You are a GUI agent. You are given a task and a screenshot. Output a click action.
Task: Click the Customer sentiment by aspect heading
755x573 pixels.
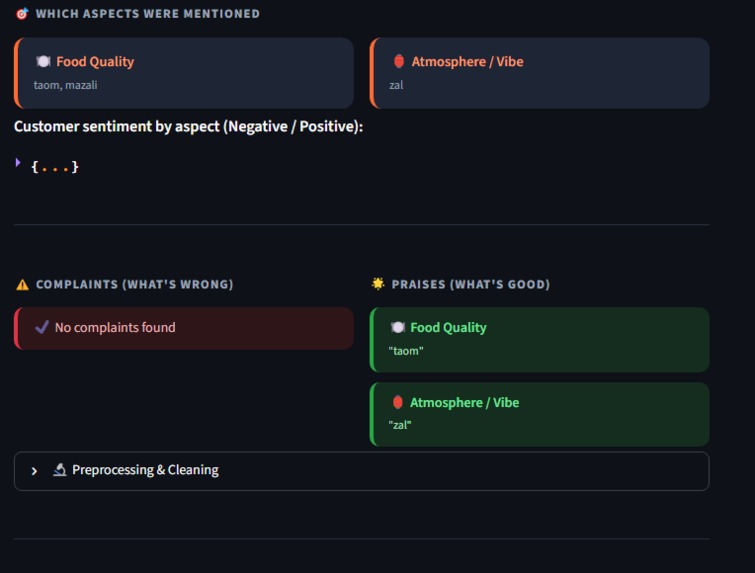(x=188, y=126)
